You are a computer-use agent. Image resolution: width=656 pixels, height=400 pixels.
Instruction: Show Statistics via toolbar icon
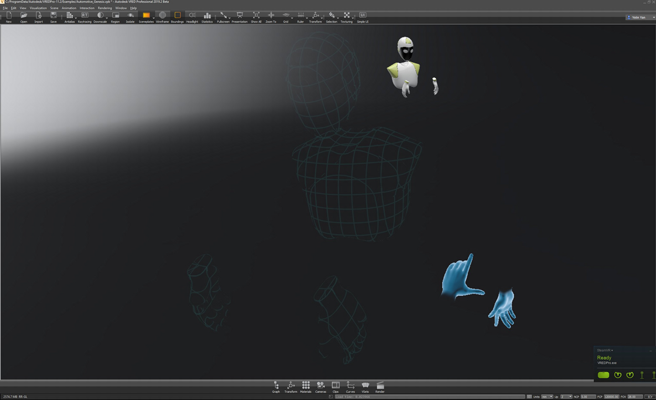[207, 17]
